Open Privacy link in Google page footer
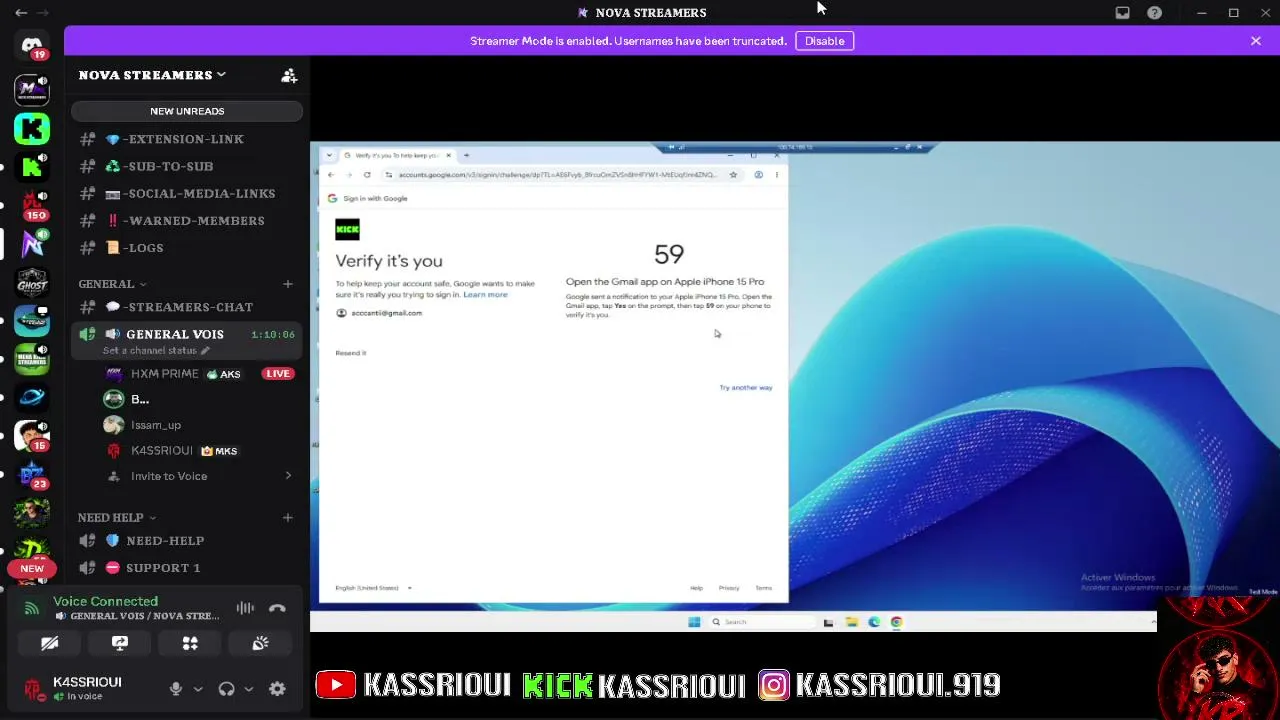 (729, 588)
